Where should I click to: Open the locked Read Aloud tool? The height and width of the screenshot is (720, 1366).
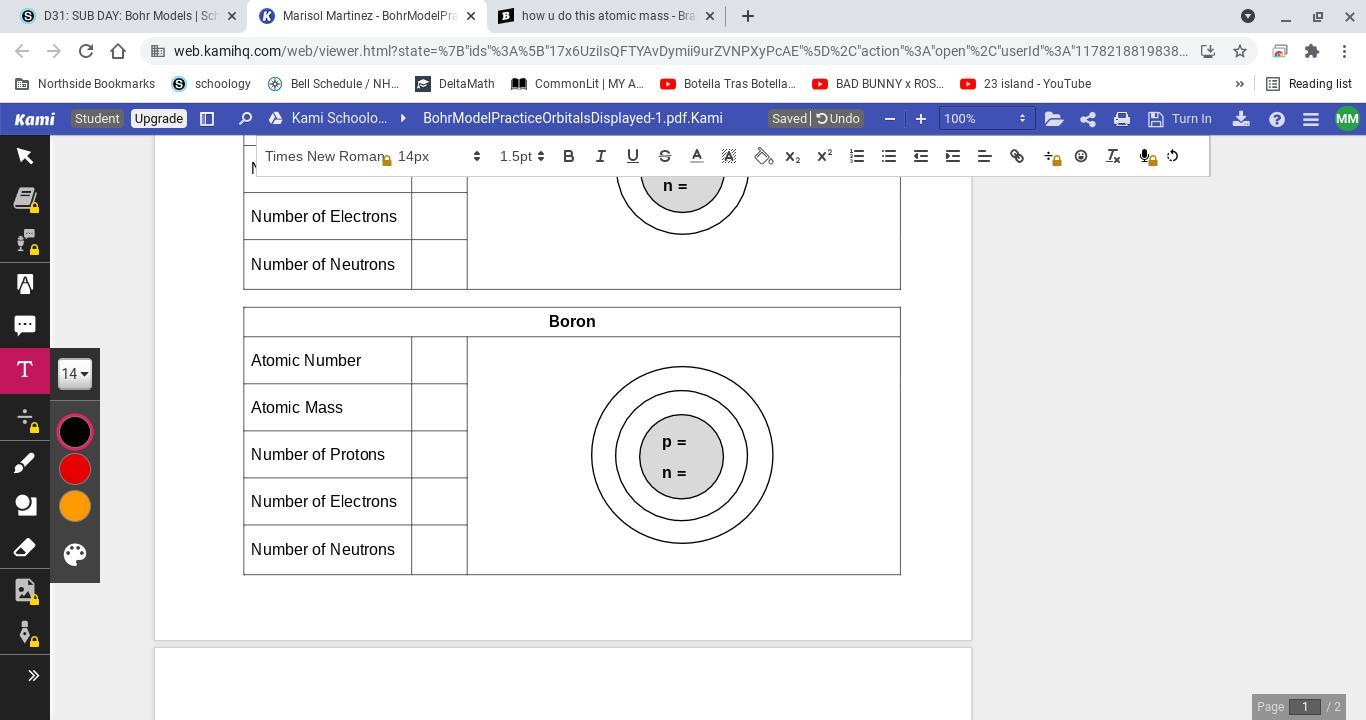(25, 241)
